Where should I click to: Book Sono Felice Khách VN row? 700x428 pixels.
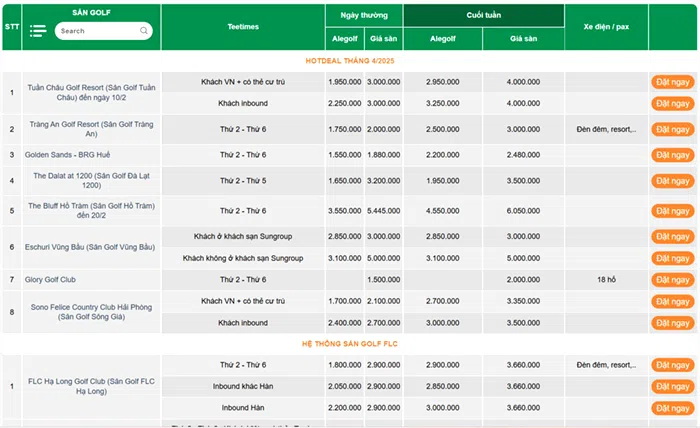[672, 301]
